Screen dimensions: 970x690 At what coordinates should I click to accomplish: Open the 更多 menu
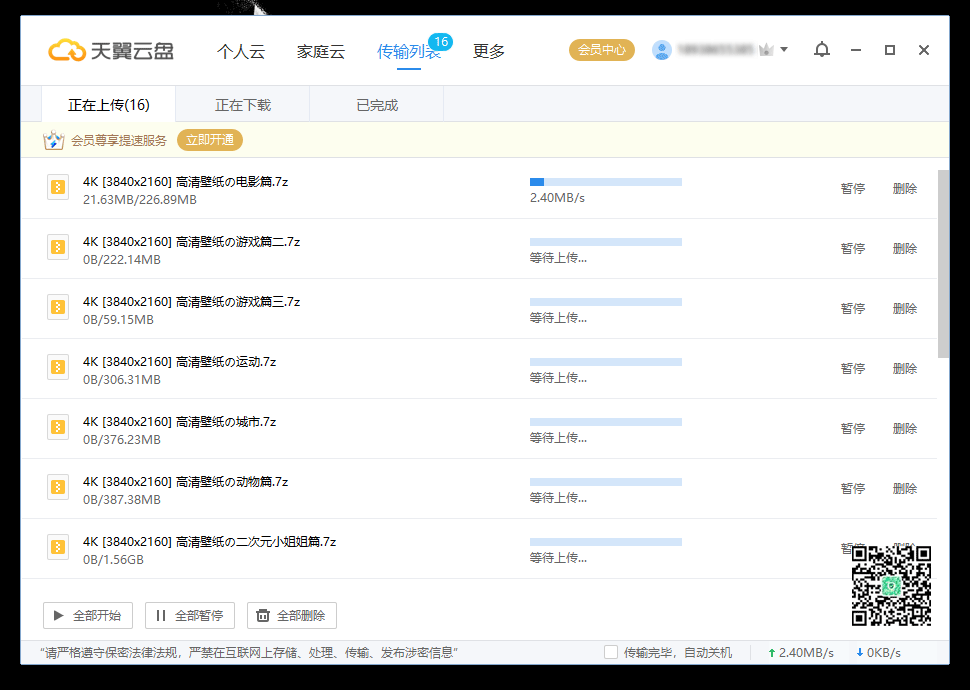[489, 52]
